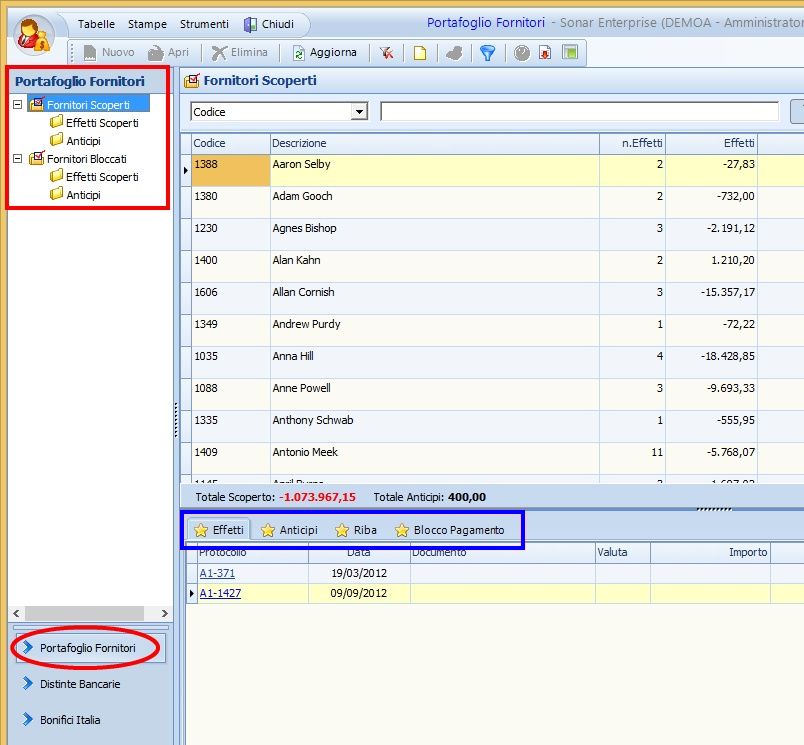The image size is (804, 745).
Task: Click the Aggiorna refresh toolbar button
Action: 324,53
